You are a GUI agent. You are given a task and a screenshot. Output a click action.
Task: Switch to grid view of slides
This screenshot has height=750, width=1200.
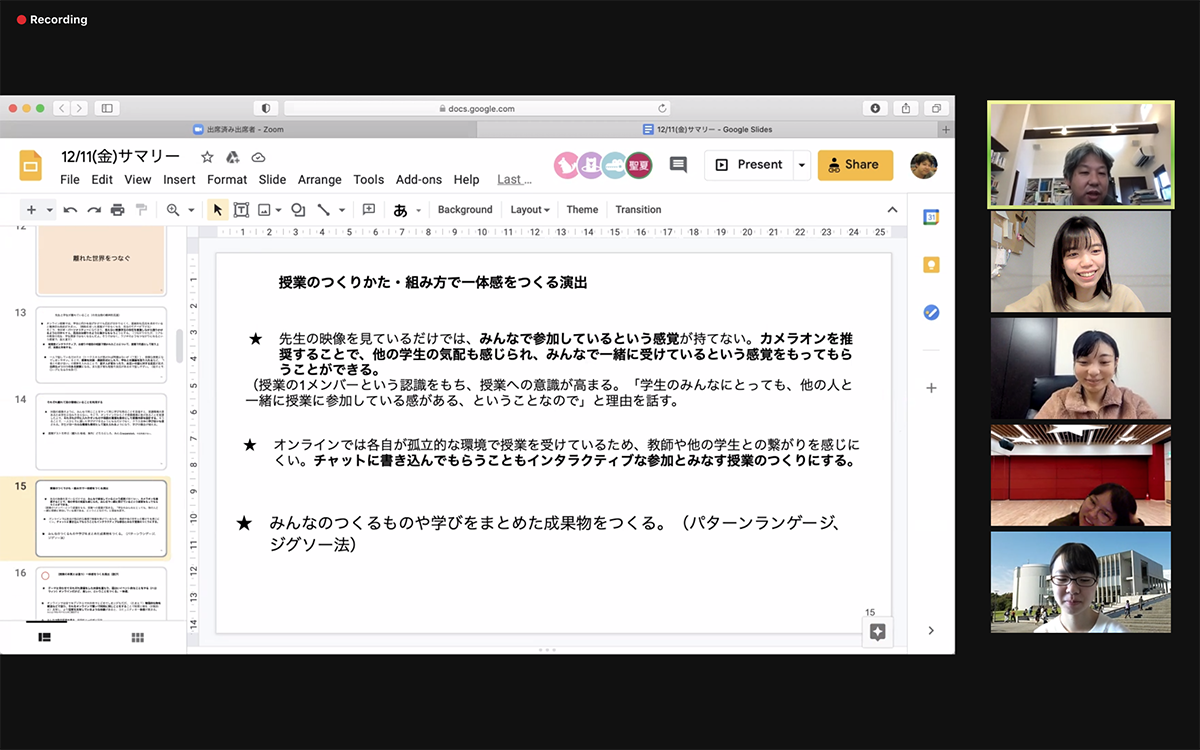coord(137,637)
